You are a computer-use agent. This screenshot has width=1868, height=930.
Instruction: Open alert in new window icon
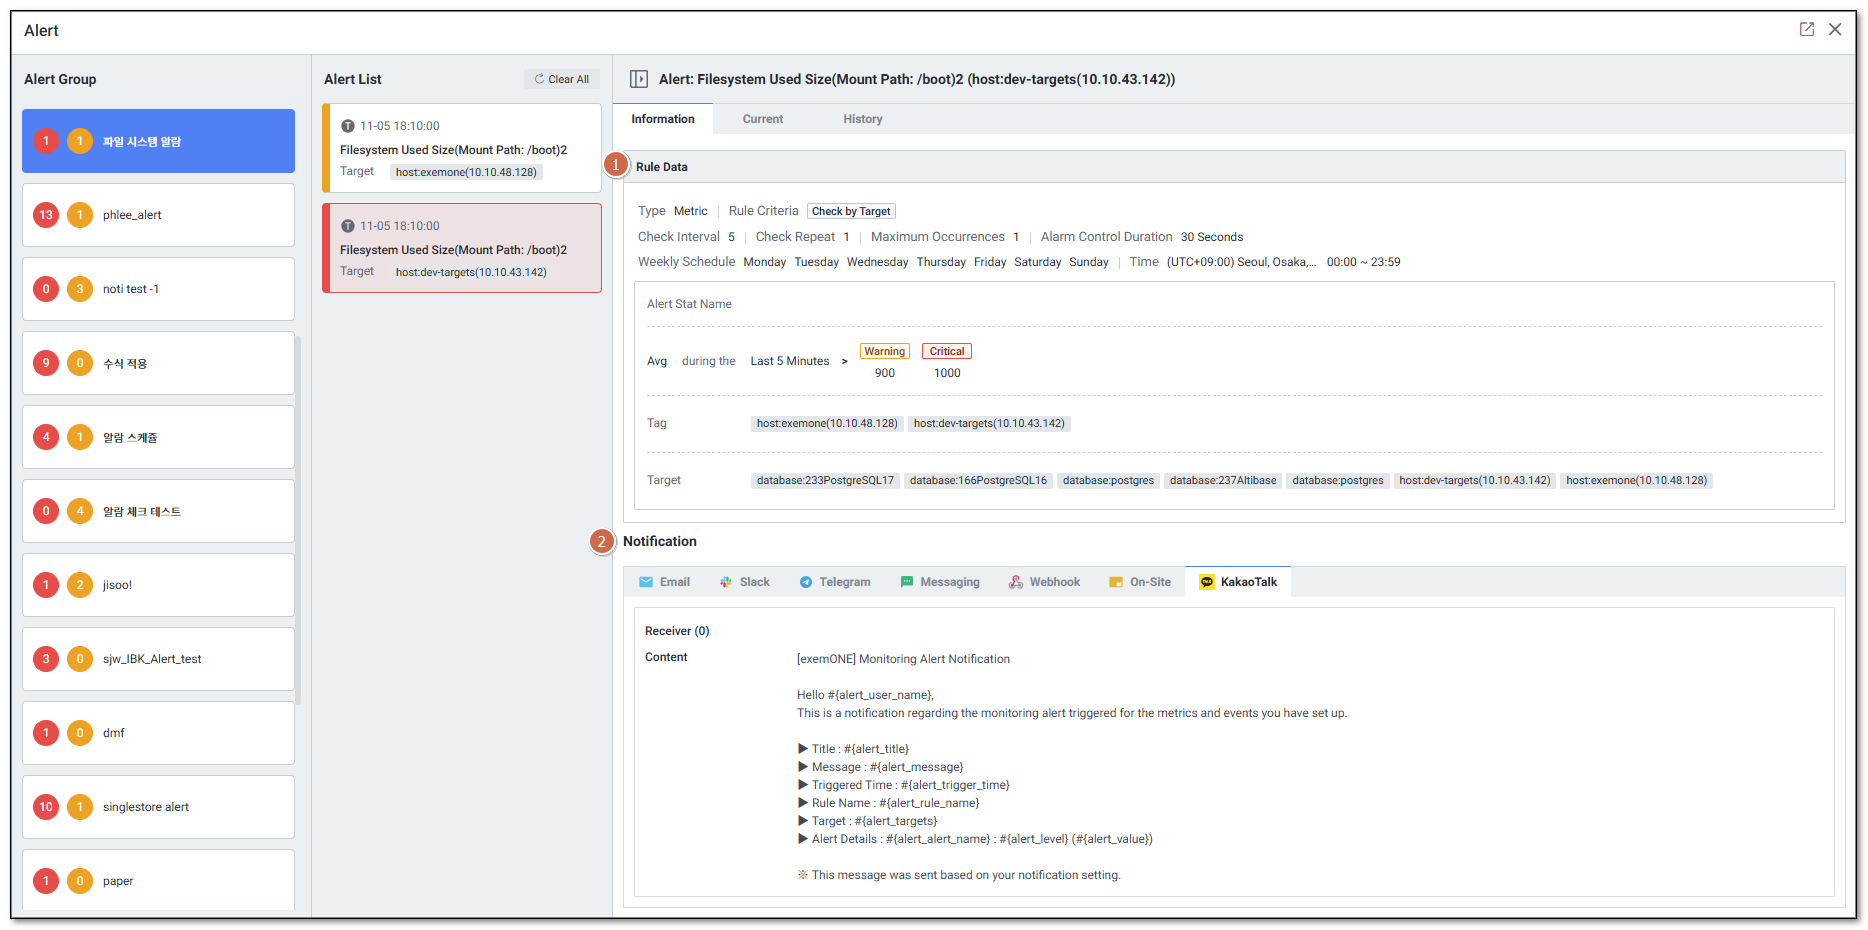click(x=1806, y=30)
